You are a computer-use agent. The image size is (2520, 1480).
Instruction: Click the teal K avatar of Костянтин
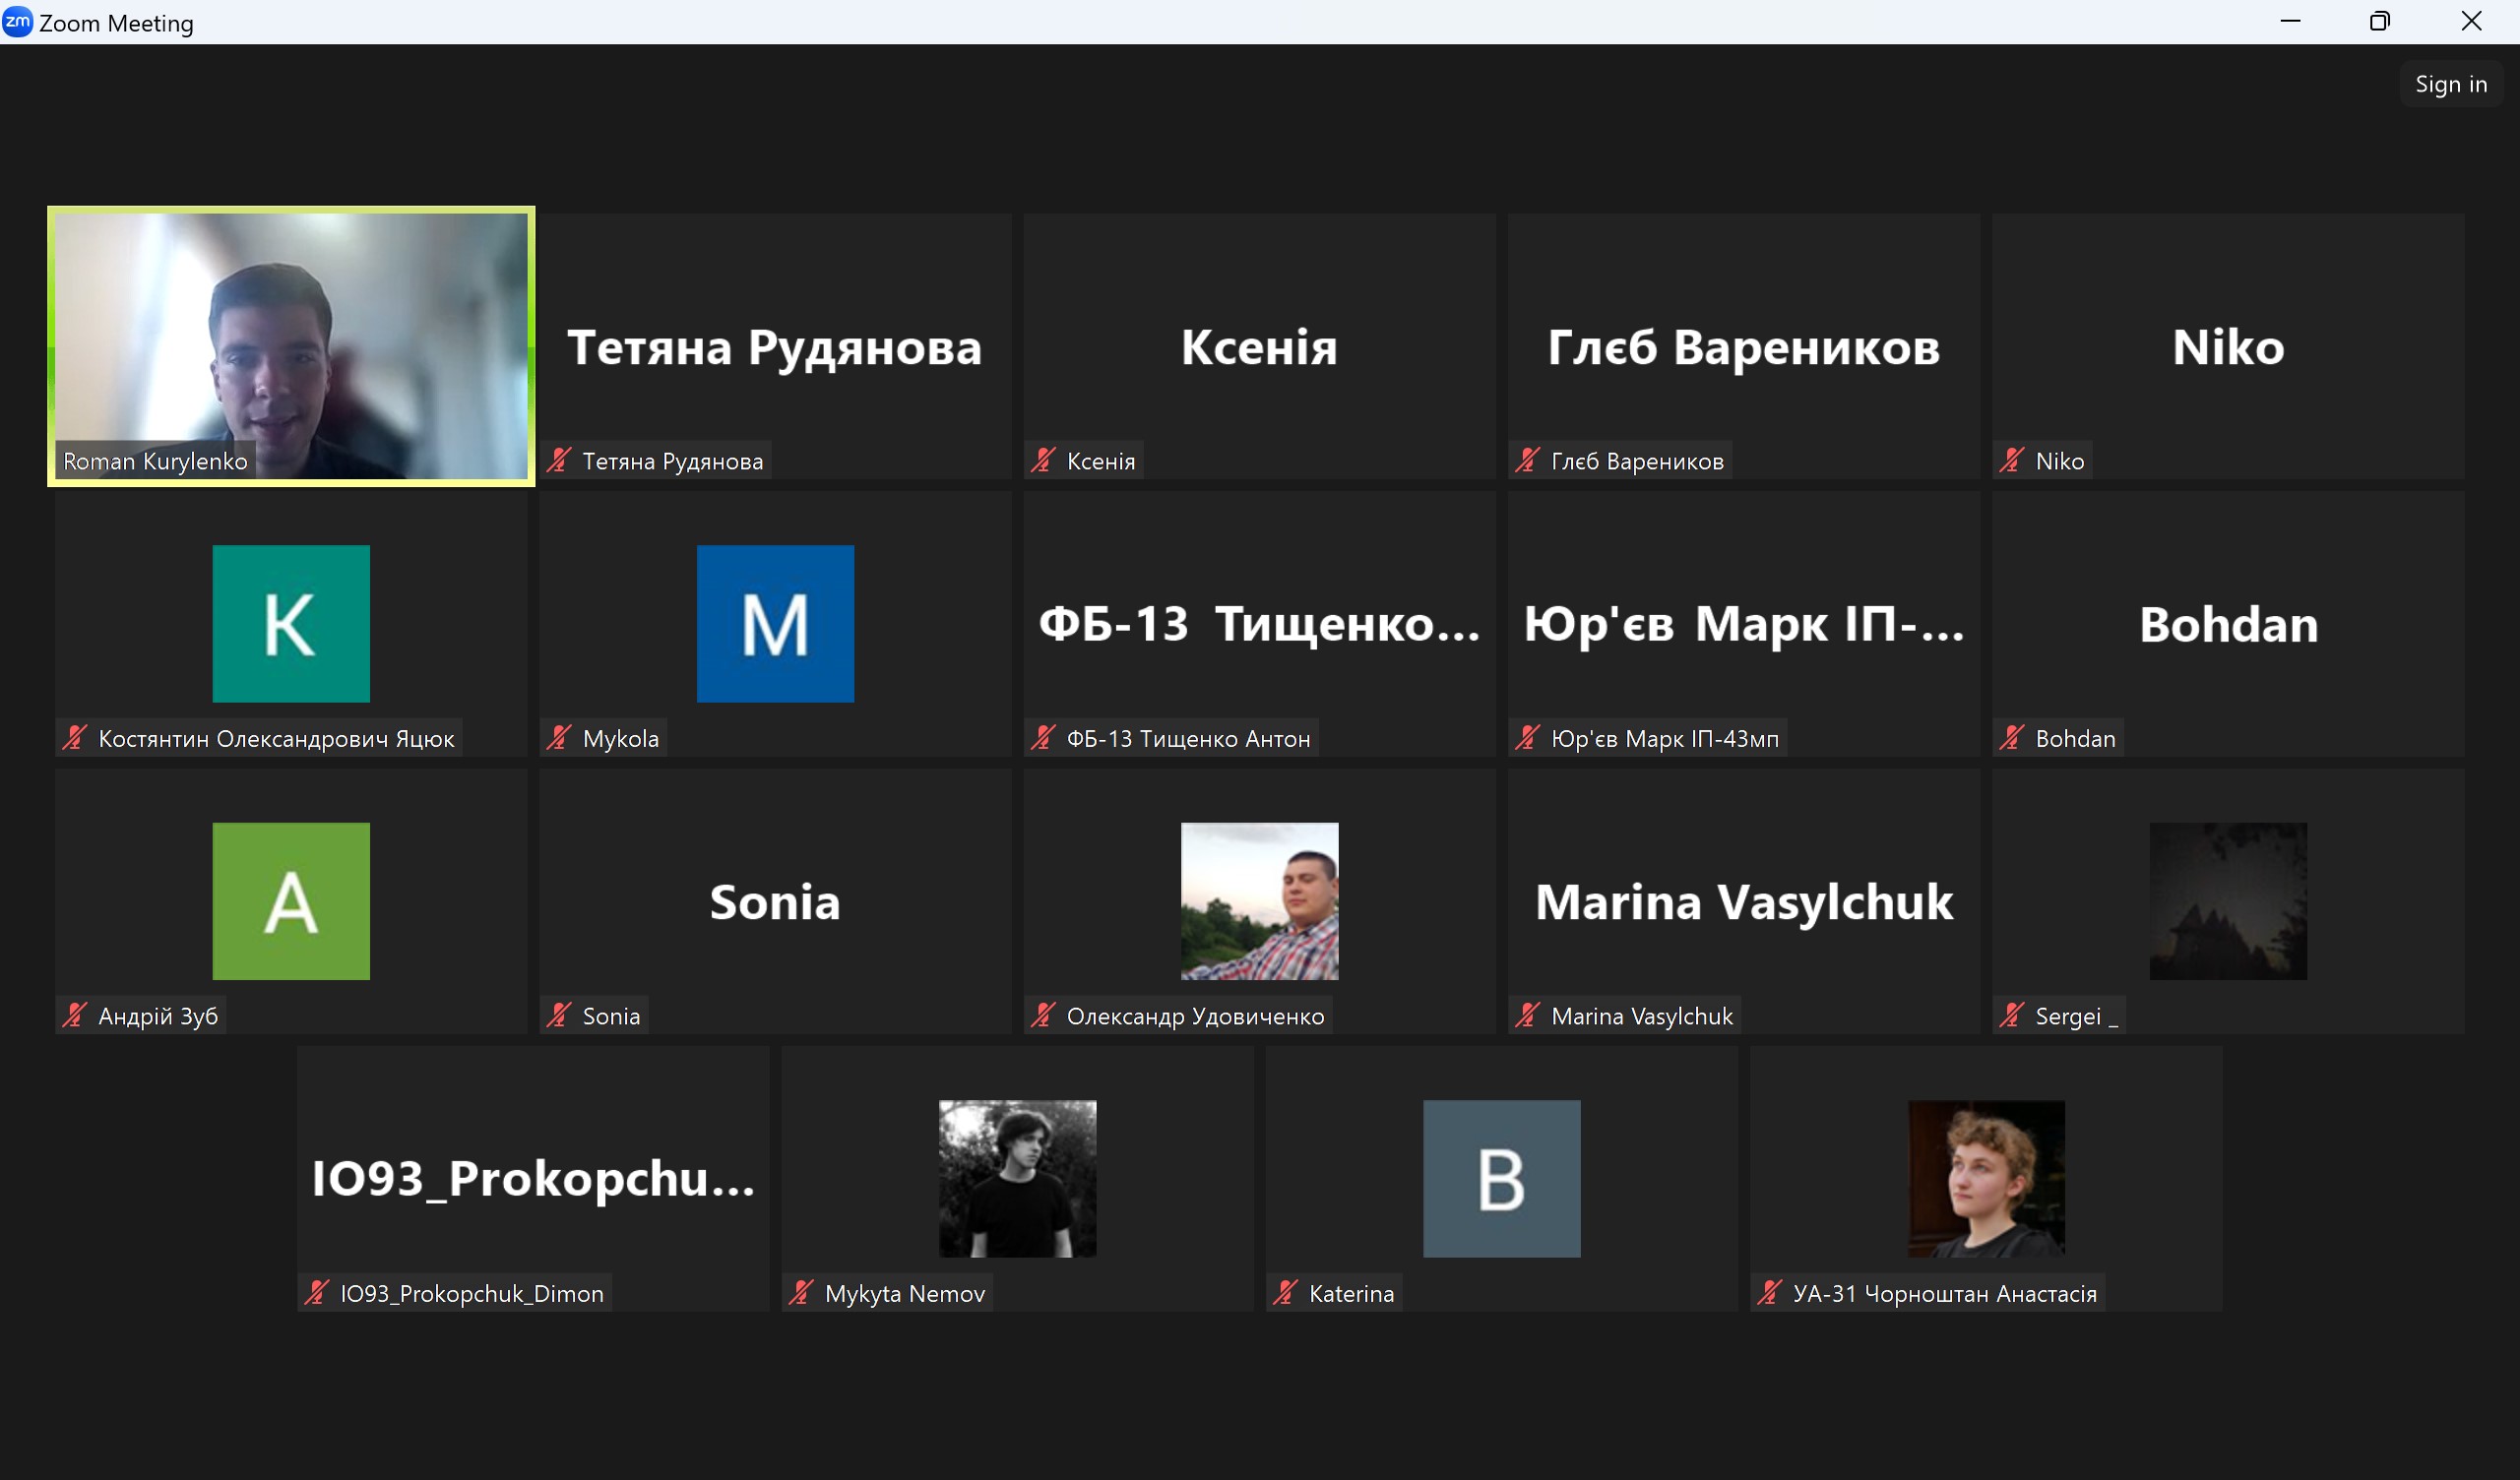pos(291,623)
